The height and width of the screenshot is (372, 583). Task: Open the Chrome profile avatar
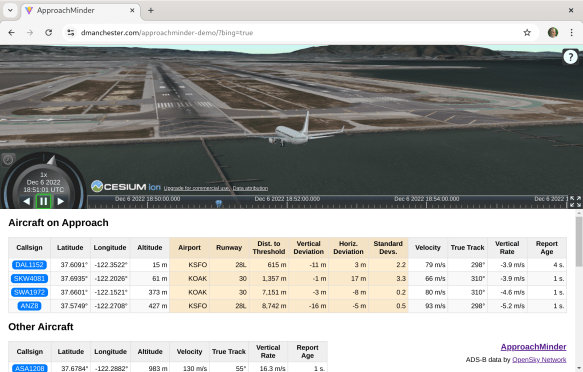click(553, 33)
